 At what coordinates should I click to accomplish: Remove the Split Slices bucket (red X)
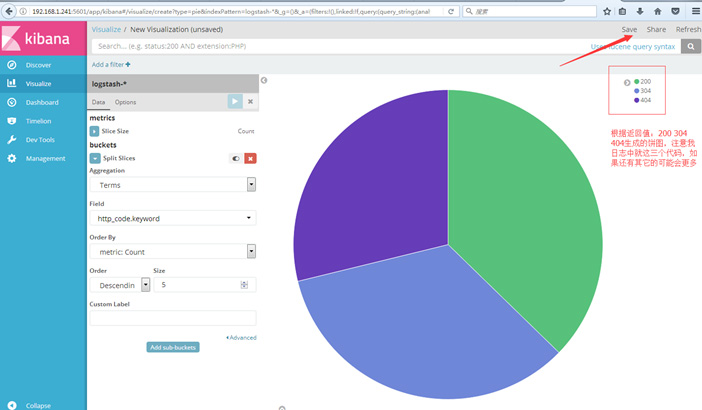(250, 158)
